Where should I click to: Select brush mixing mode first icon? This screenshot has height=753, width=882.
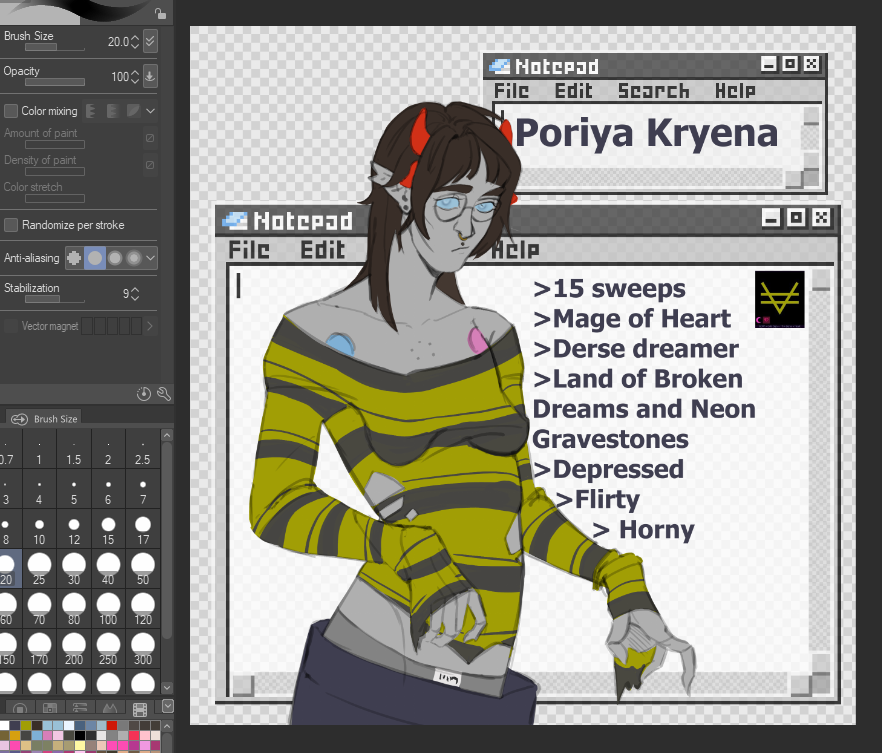[x=91, y=111]
